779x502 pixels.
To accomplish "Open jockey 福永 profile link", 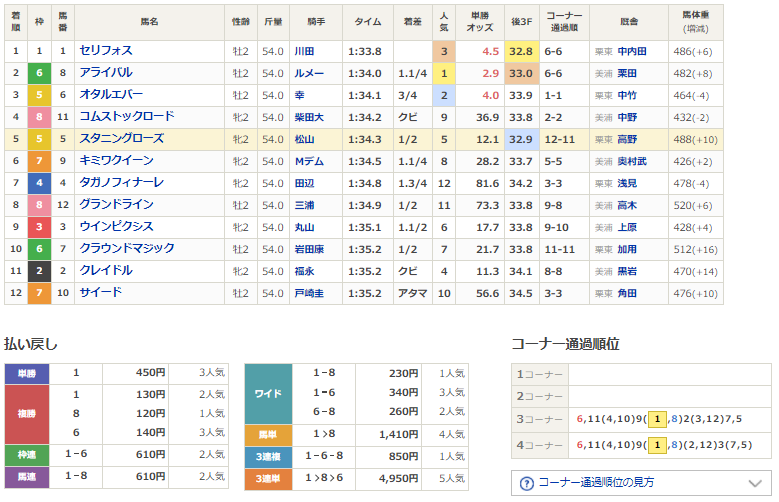I will tap(304, 271).
